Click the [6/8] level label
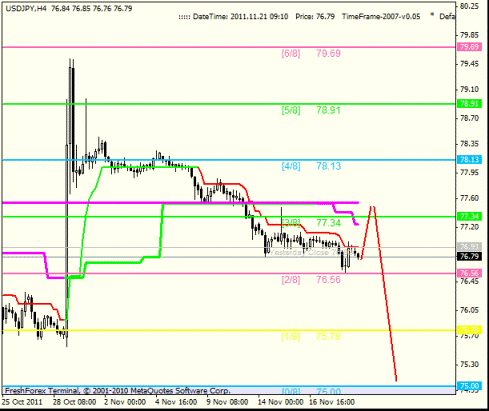Screen dimensions: 489x411 click(x=291, y=53)
